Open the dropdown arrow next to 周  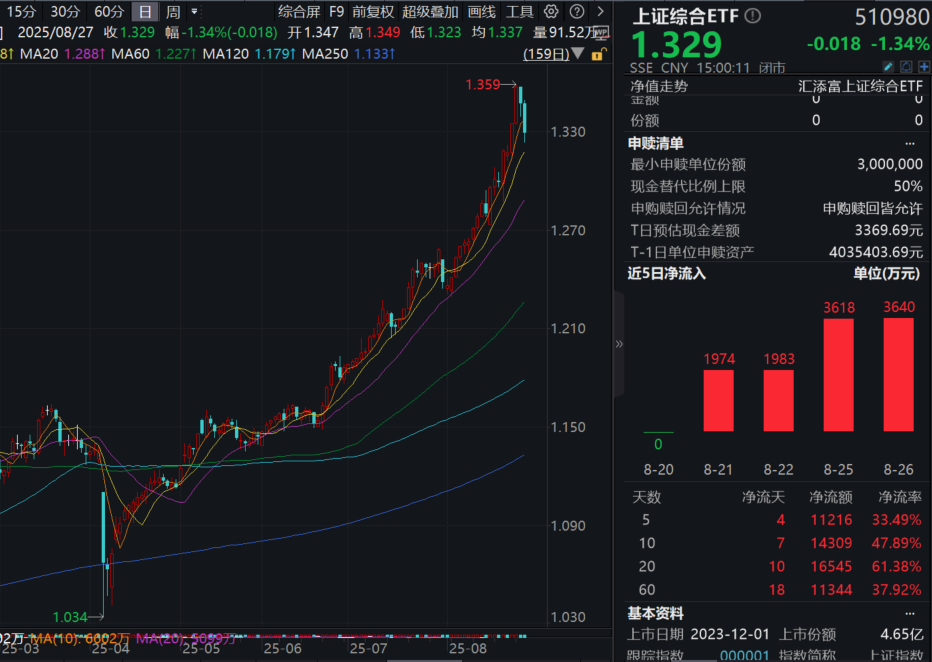193,11
